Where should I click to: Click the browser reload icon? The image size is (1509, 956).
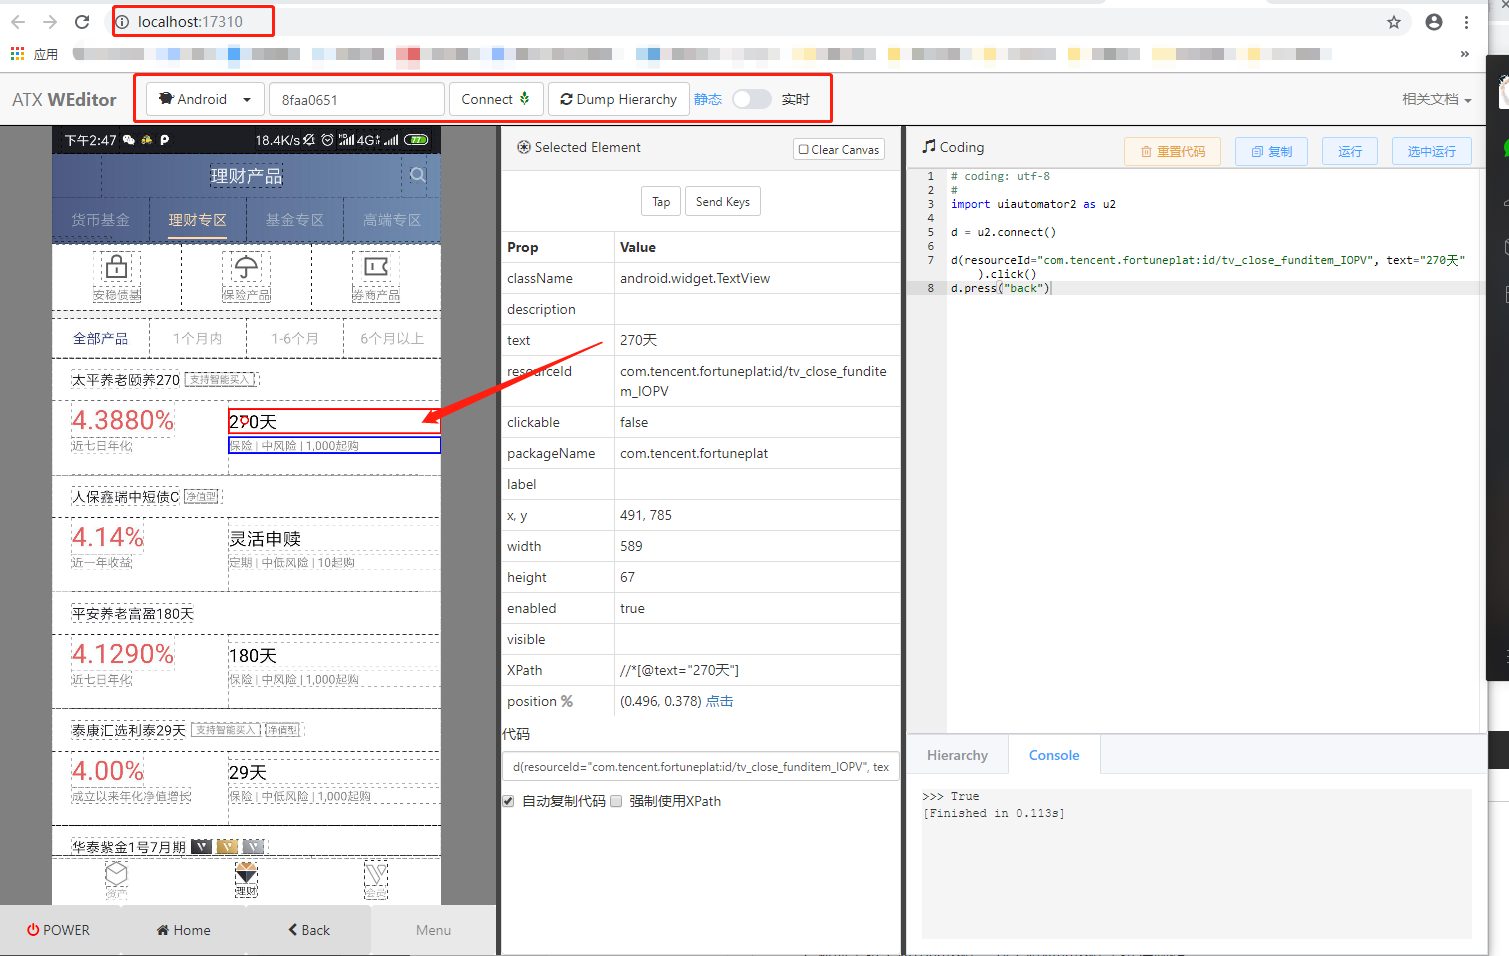point(82,21)
